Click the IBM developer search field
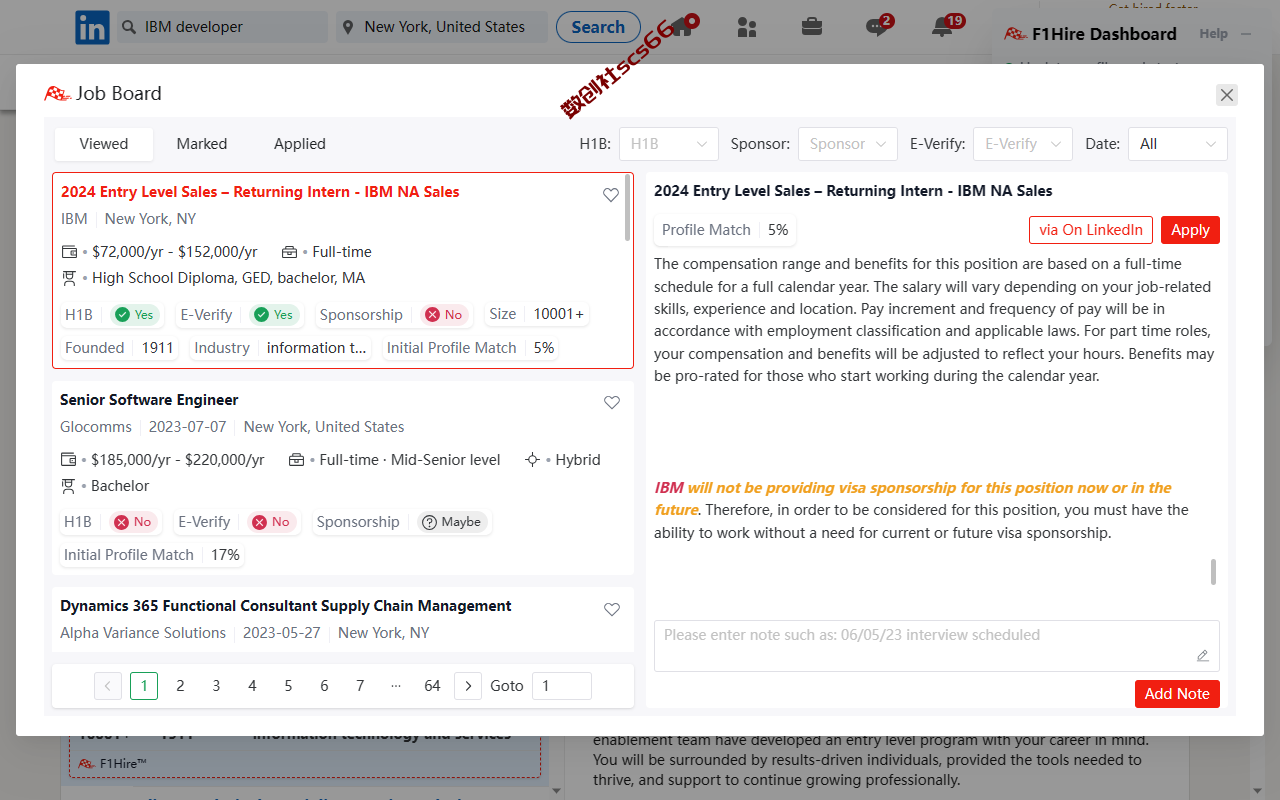 click(x=222, y=27)
